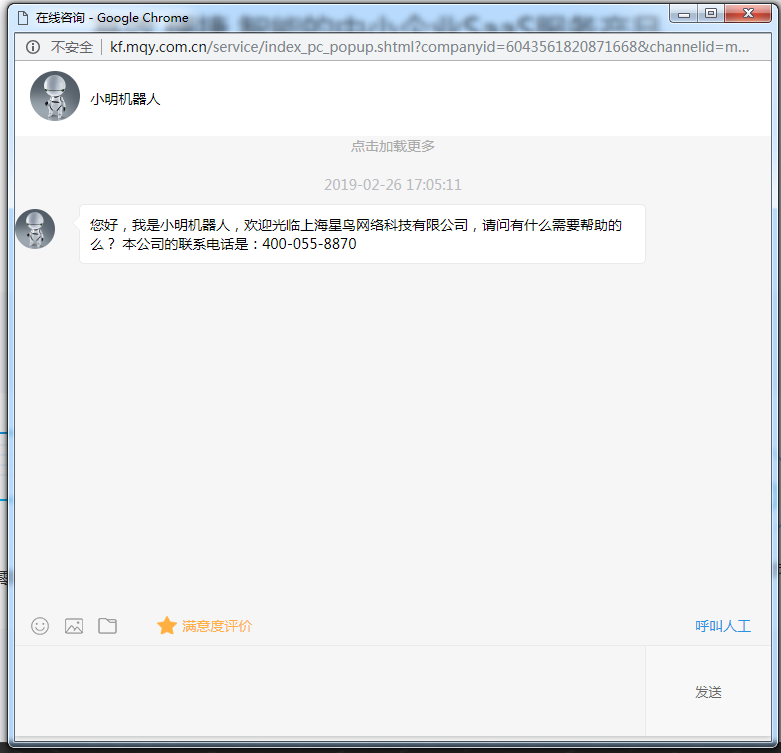Maximize the 在线咨询 chat window
The image size is (781, 753).
(711, 14)
